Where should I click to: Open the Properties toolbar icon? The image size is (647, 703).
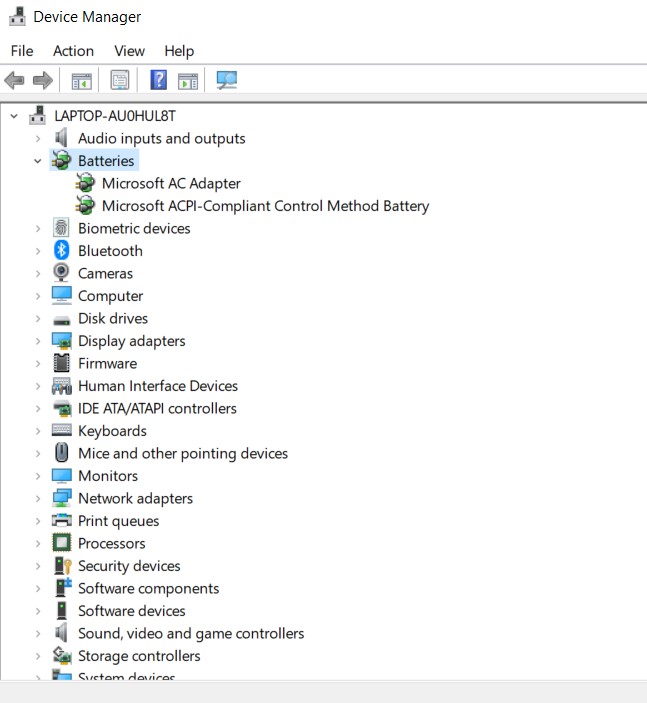pyautogui.click(x=120, y=80)
